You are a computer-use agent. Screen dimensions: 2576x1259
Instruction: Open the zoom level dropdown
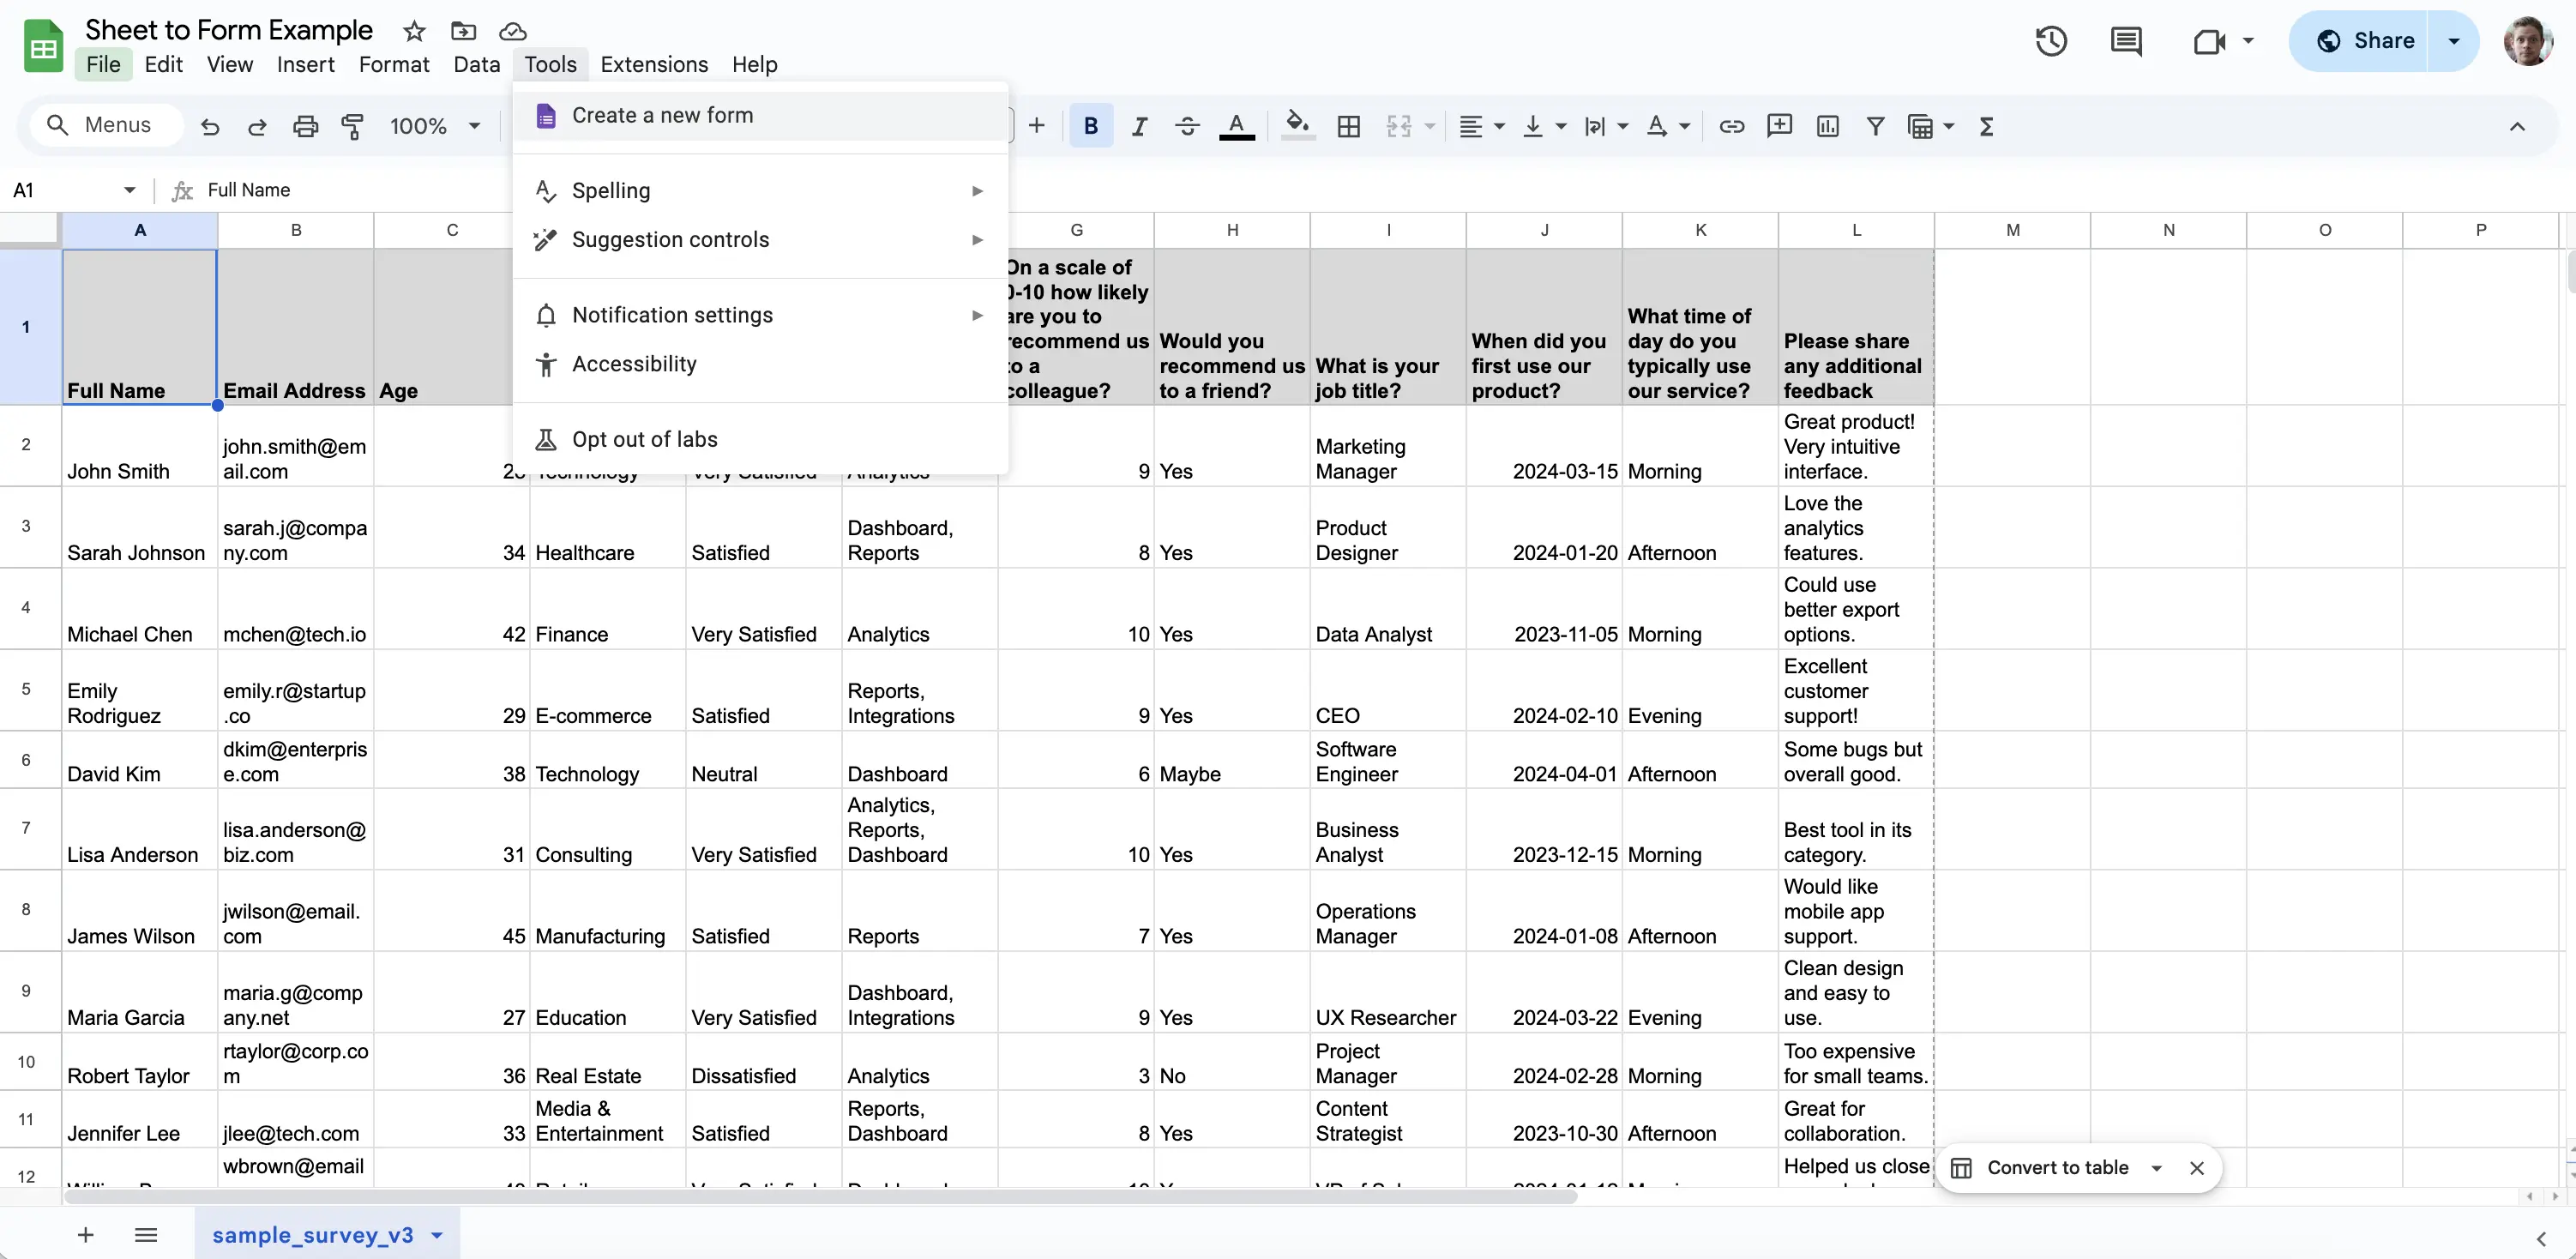(x=434, y=125)
